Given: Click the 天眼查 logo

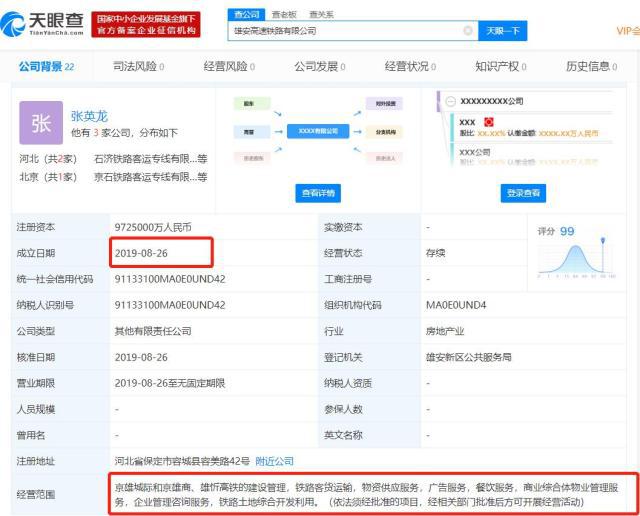Looking at the screenshot, I should pos(42,24).
